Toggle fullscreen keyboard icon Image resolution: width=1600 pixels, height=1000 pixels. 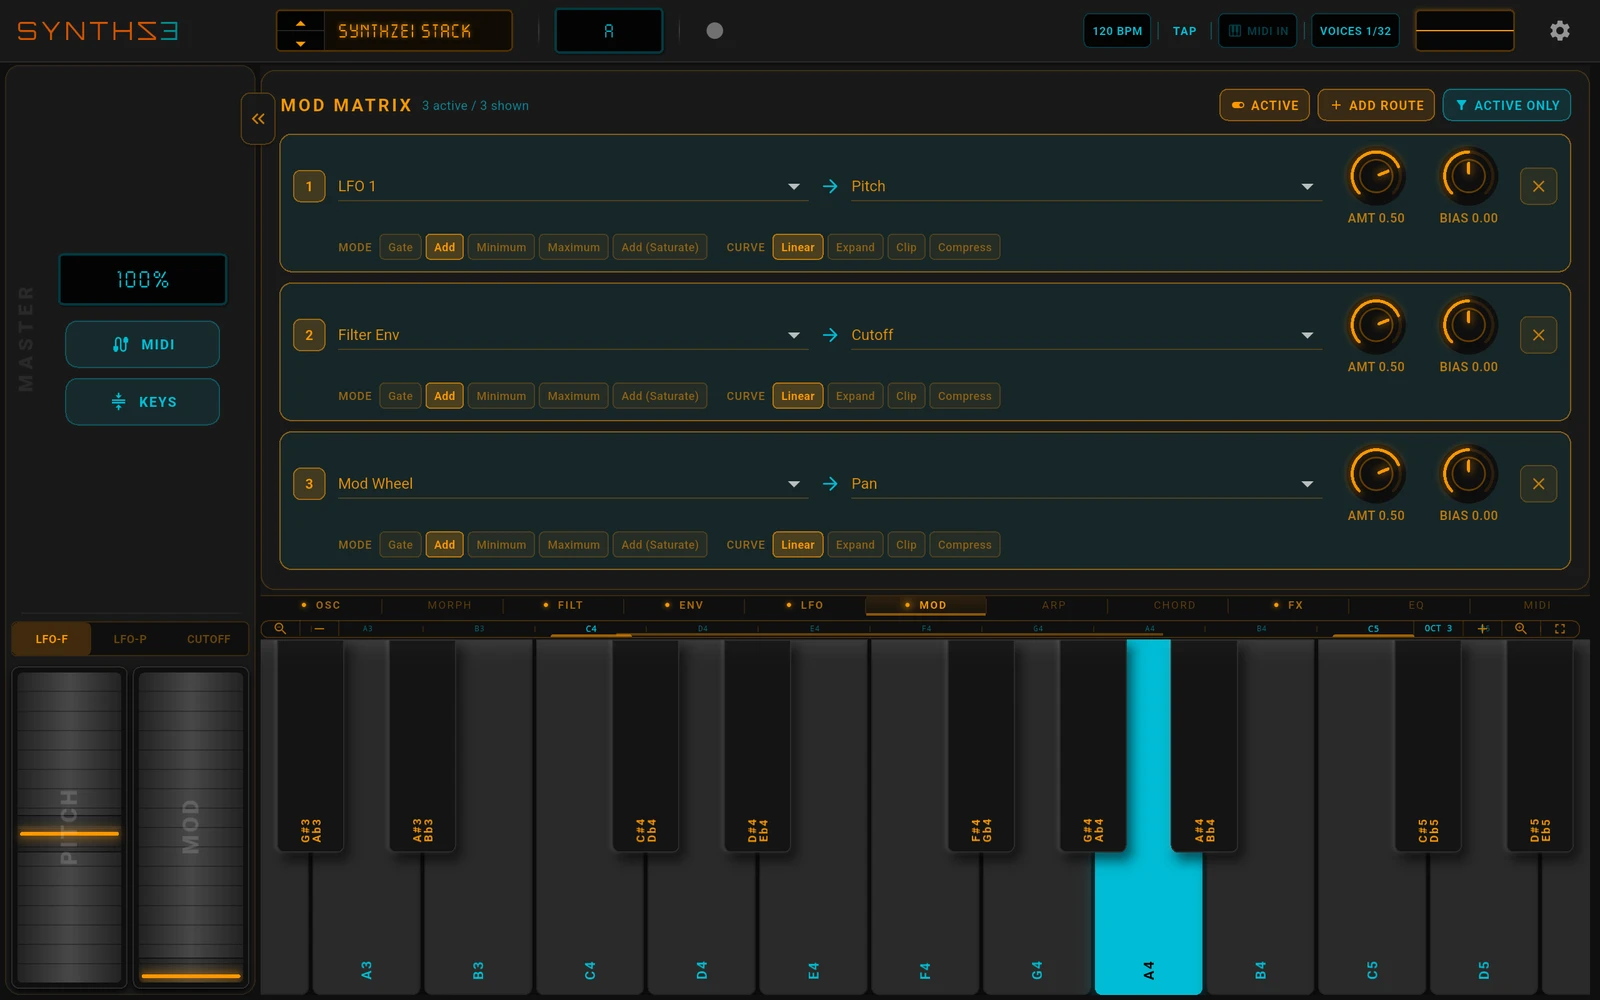tap(1559, 629)
